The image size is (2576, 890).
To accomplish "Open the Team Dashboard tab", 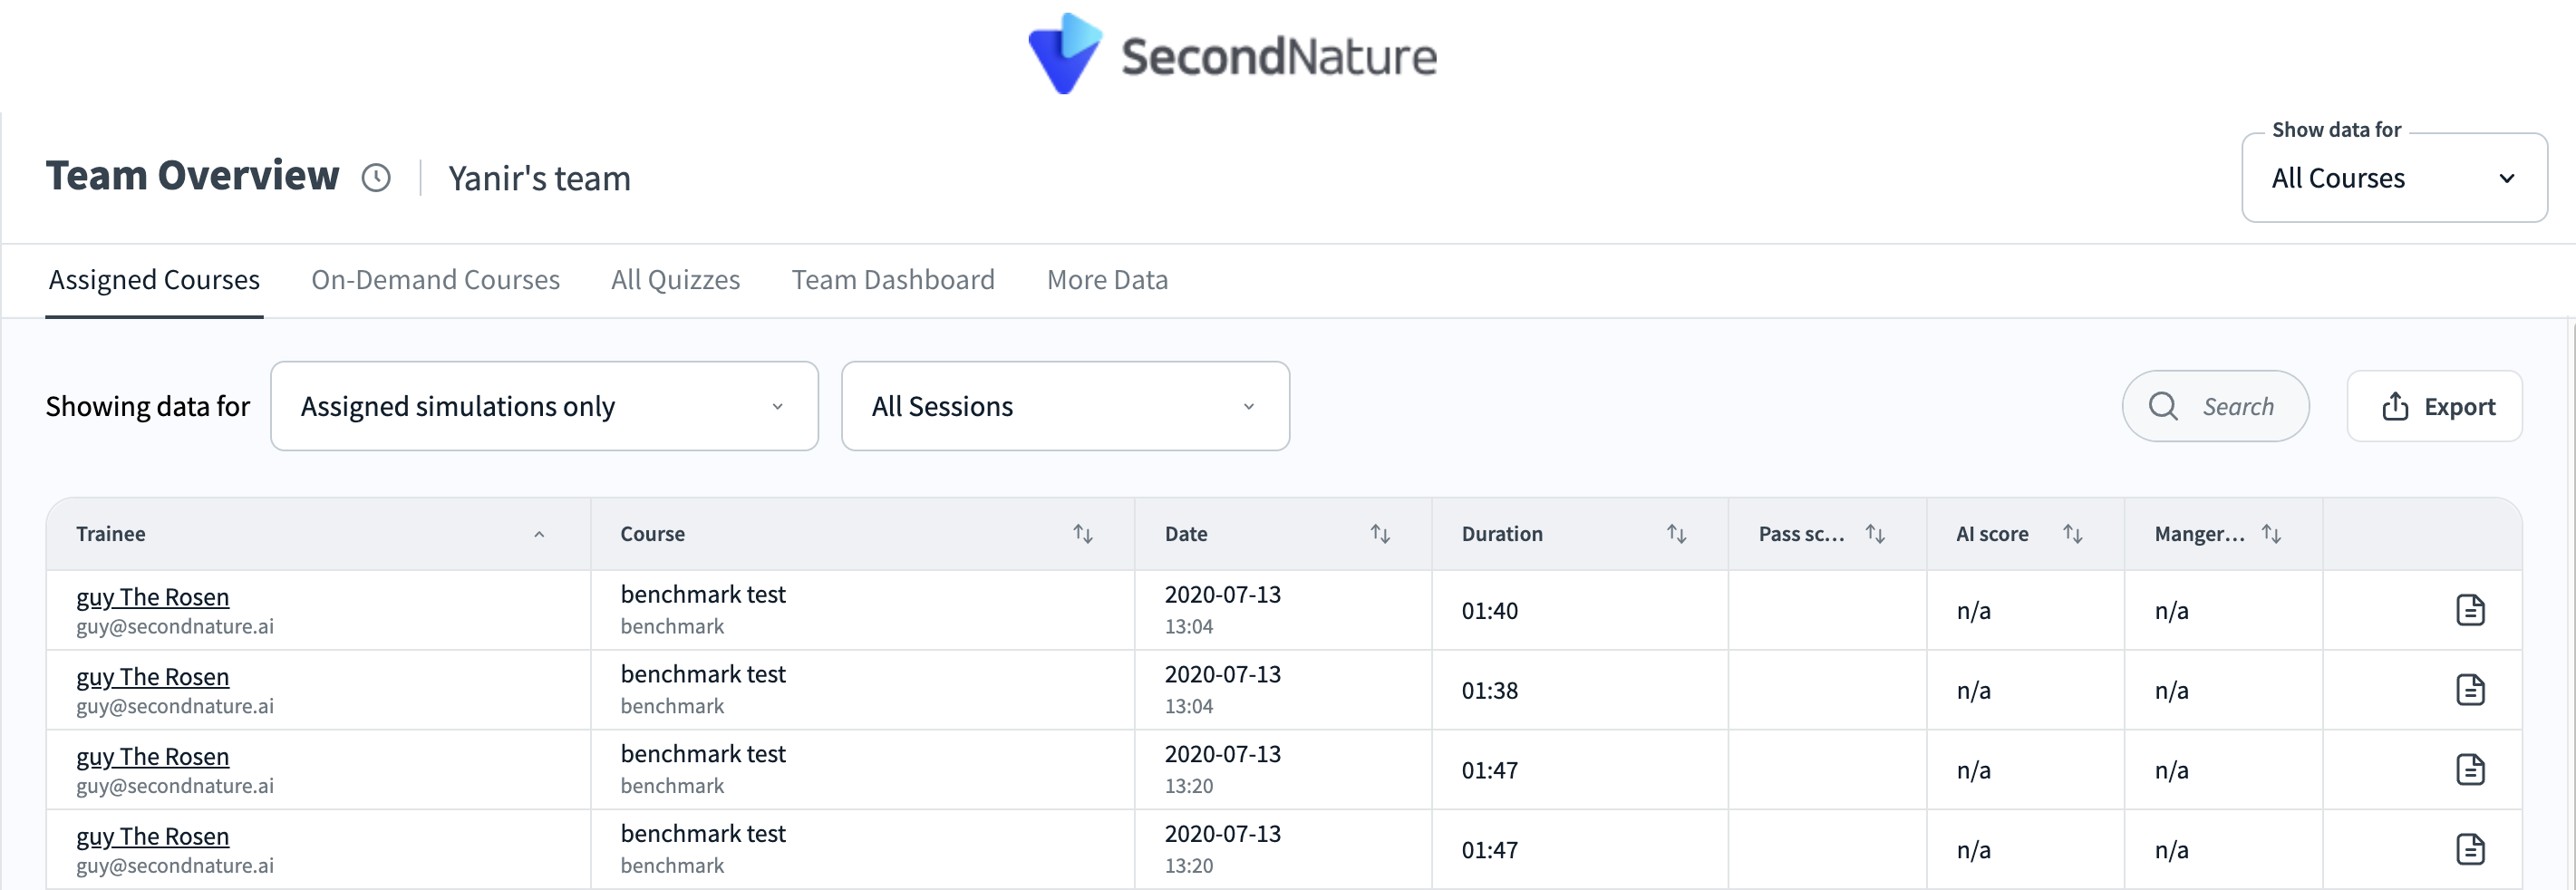I will click(x=892, y=280).
